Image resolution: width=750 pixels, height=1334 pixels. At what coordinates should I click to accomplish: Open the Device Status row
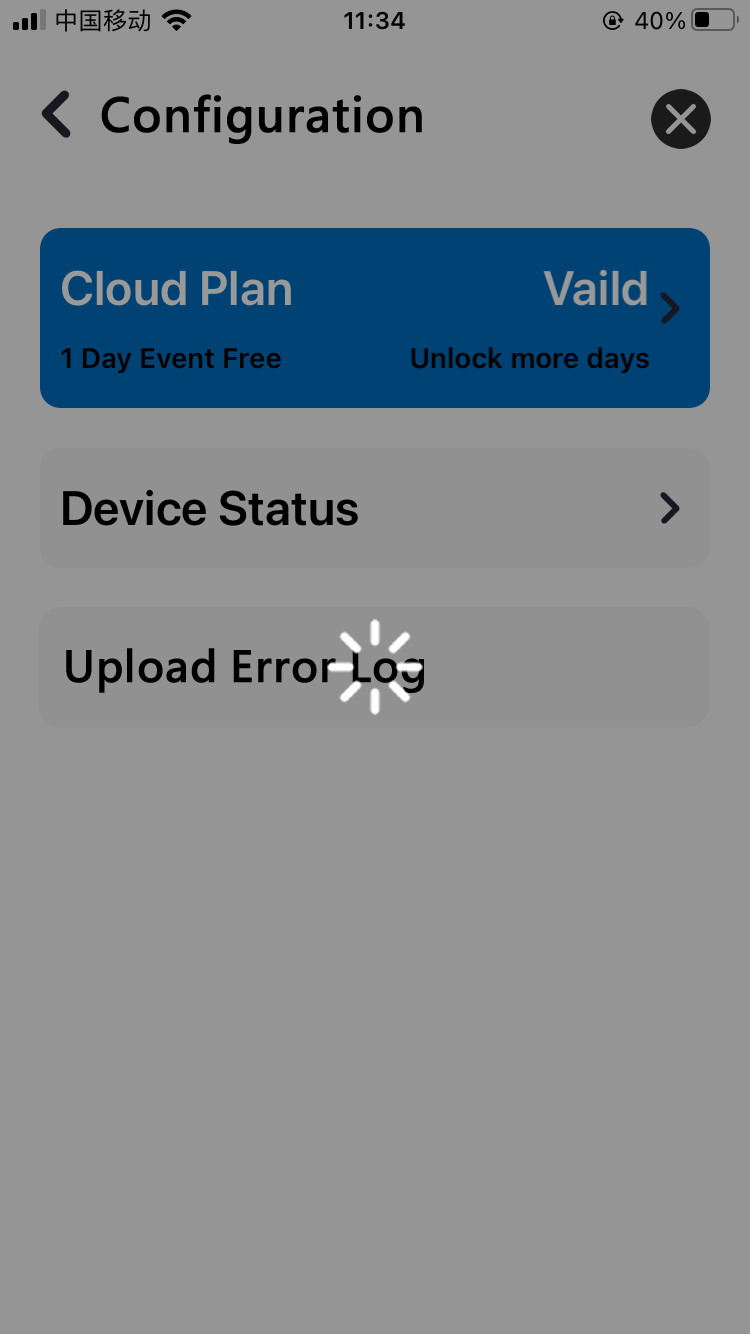tap(375, 508)
